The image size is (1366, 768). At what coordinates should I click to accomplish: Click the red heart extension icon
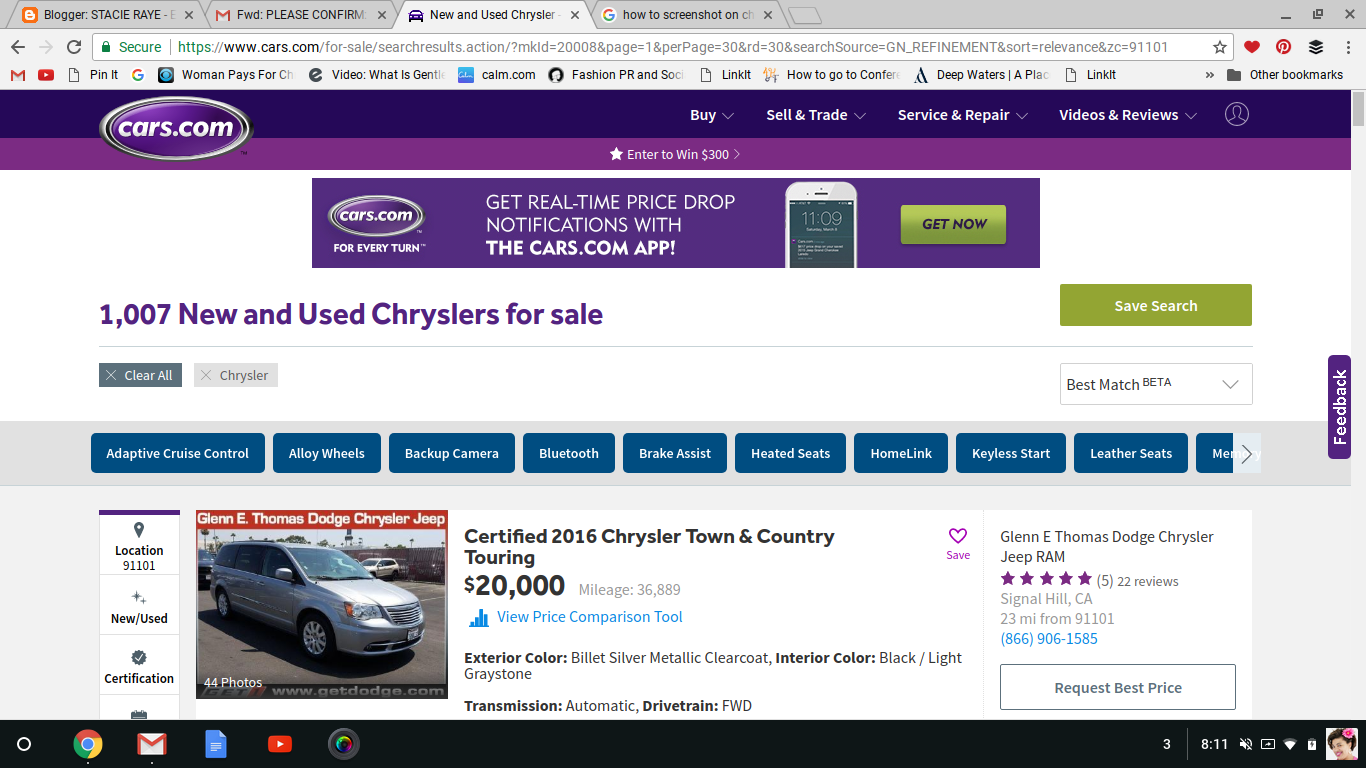point(1252,47)
